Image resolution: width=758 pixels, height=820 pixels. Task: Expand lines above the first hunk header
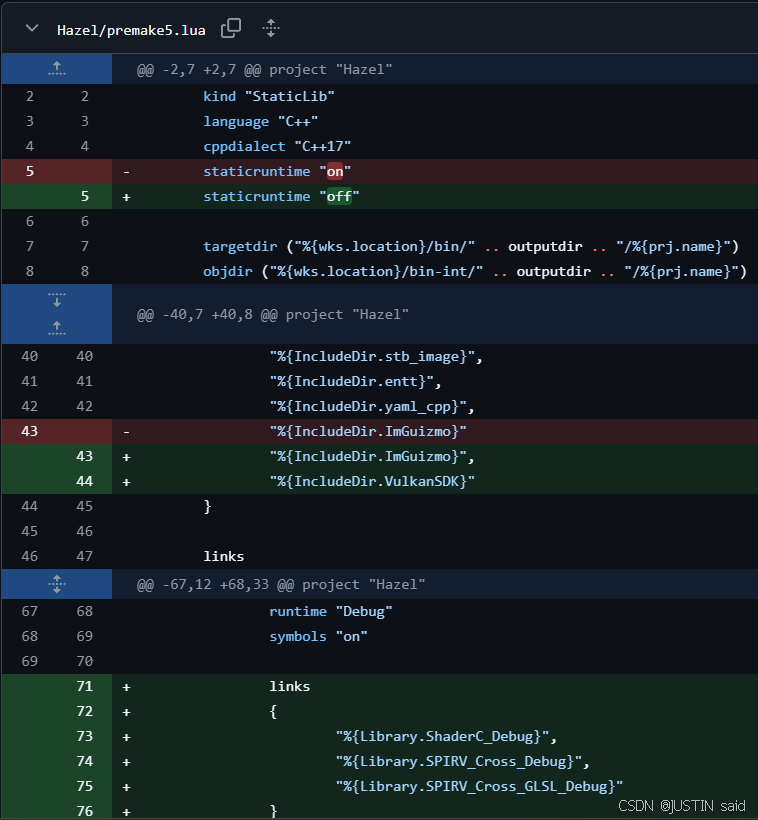pos(57,69)
